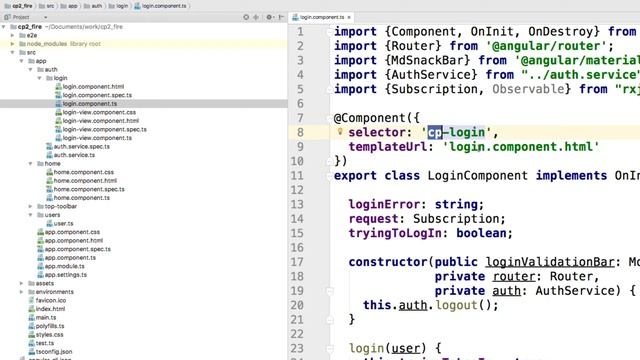
Task: Click login breadcrumb in navigation bar
Action: 118,6
